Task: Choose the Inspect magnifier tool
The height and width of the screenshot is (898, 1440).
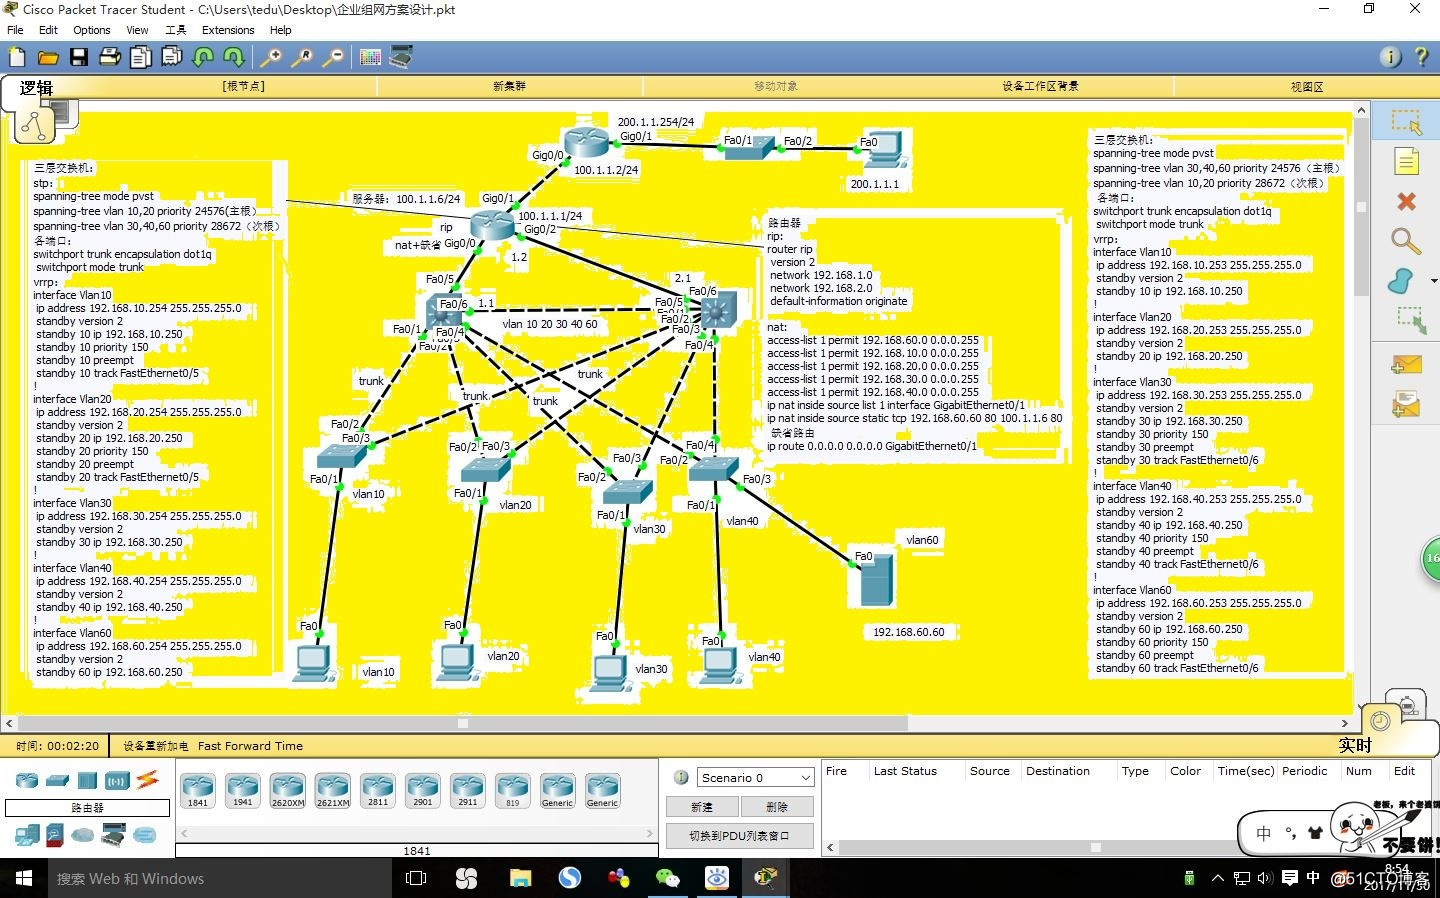Action: coord(1406,241)
